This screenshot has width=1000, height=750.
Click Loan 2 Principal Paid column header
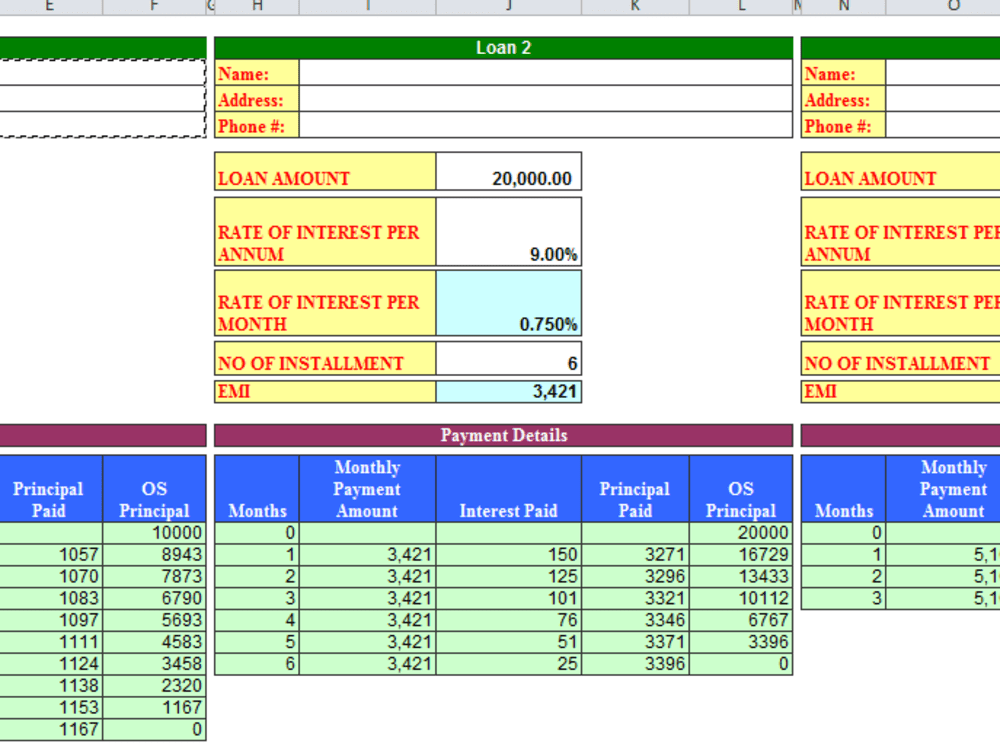[x=635, y=489]
